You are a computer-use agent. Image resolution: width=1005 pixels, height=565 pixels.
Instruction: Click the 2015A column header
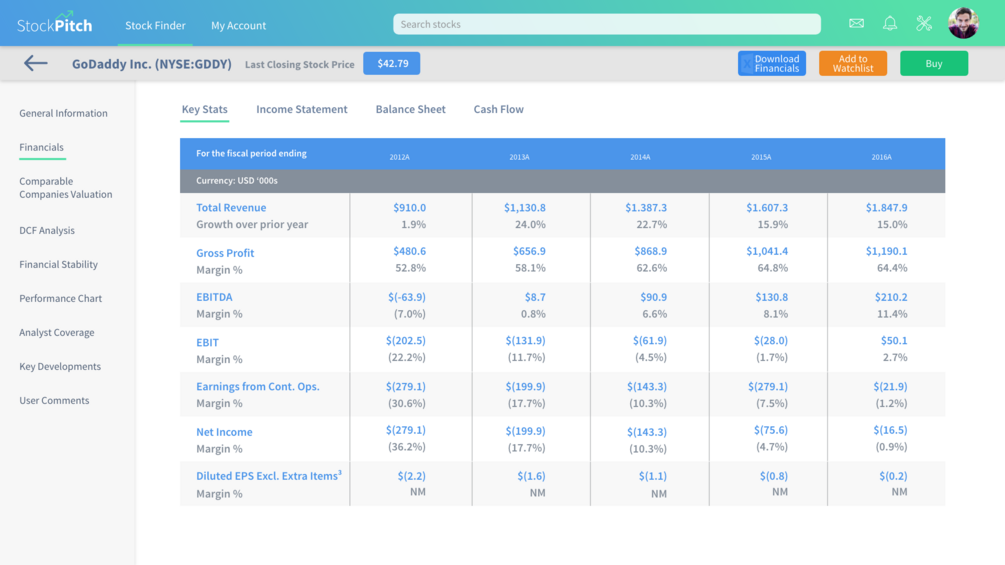[x=761, y=157]
